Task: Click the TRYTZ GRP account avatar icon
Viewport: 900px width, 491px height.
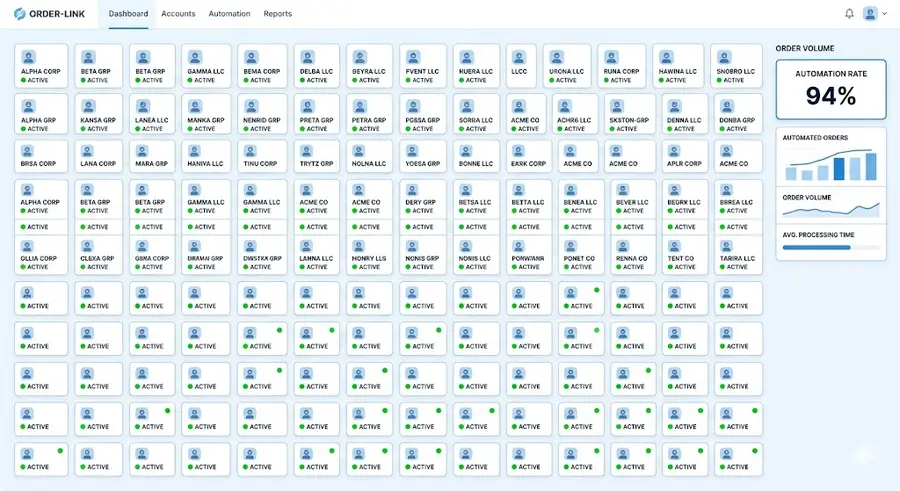Action: click(x=307, y=151)
